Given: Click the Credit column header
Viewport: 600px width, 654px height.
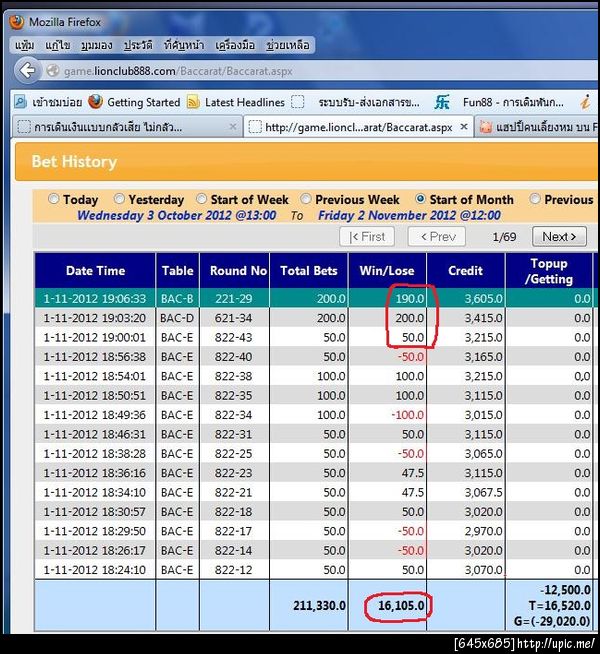Looking at the screenshot, I should click(x=465, y=271).
